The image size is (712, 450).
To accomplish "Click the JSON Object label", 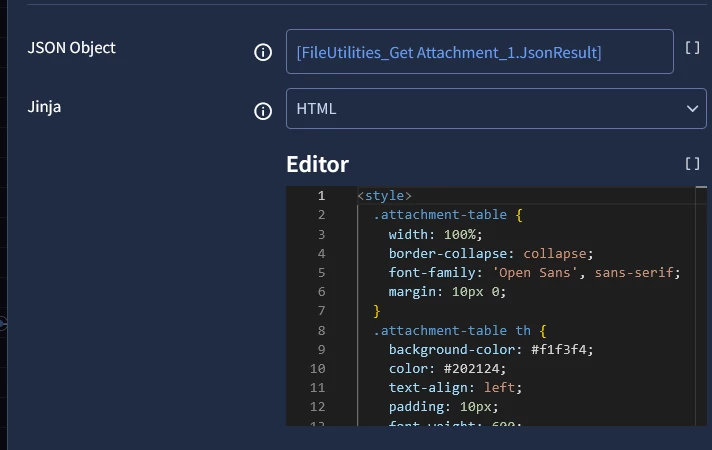I will pos(71,48).
